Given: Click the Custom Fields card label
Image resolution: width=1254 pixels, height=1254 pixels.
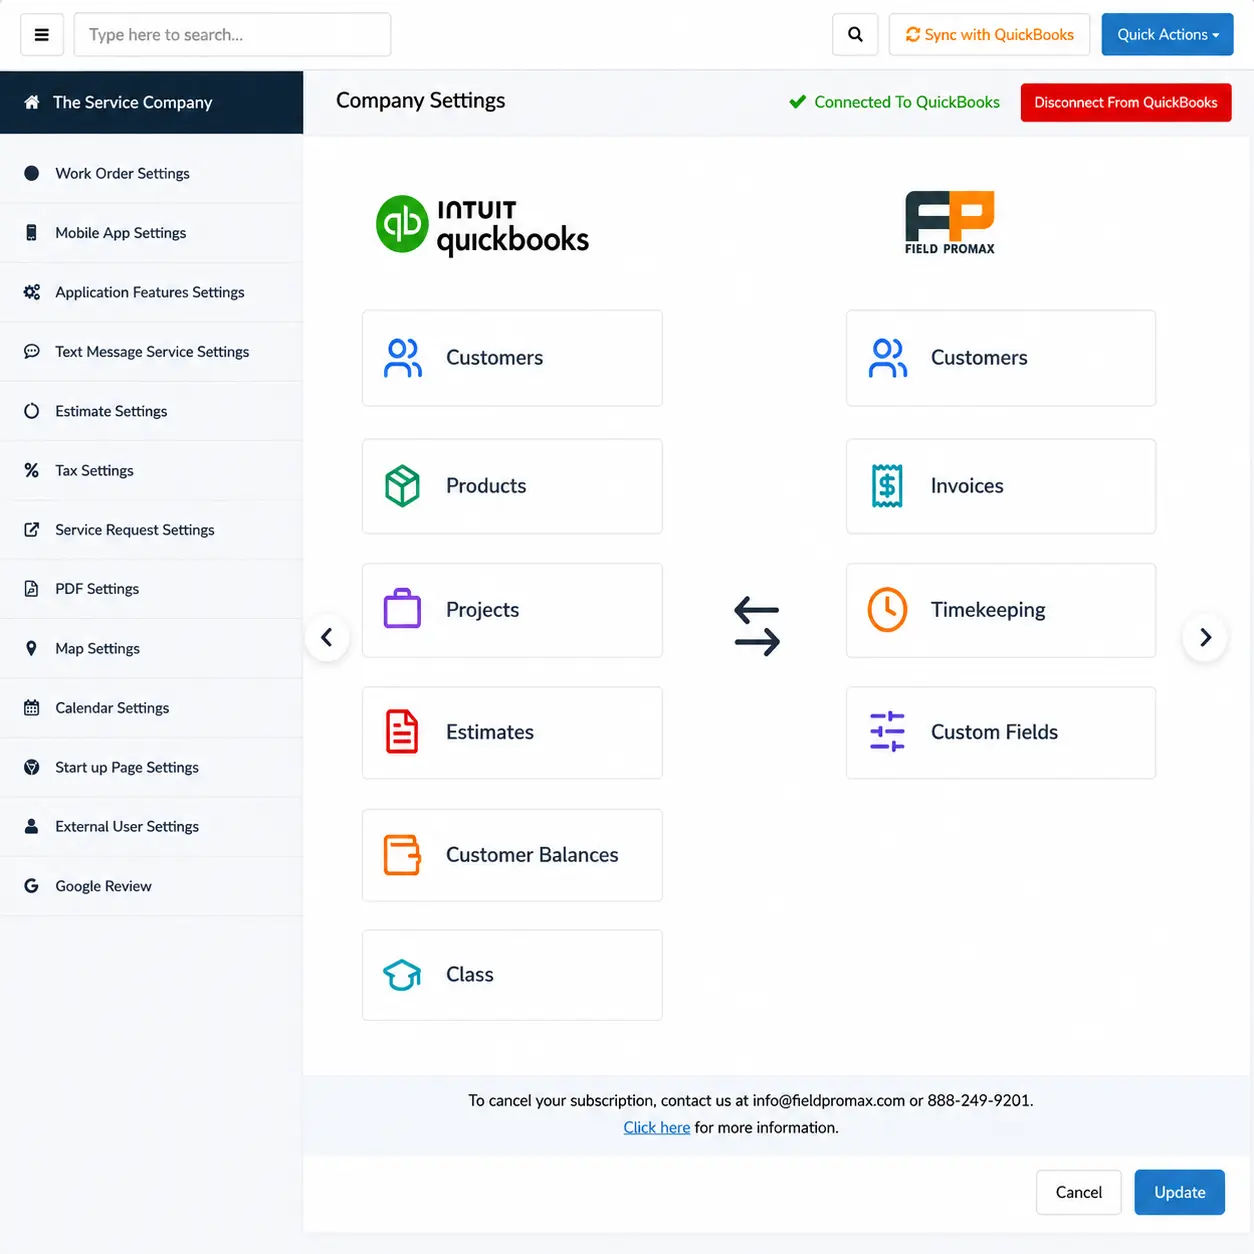Looking at the screenshot, I should point(994,732).
